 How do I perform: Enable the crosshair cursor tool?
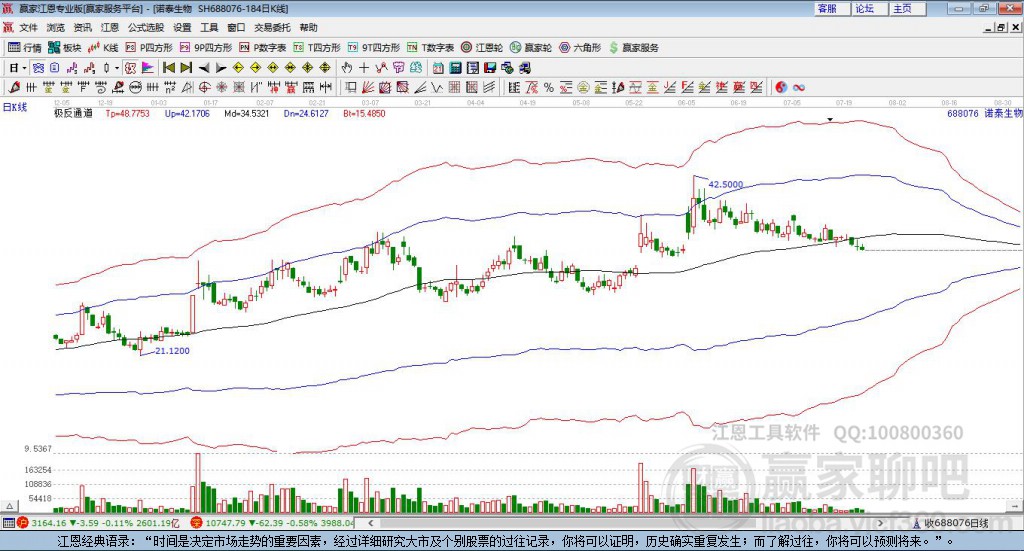point(364,68)
